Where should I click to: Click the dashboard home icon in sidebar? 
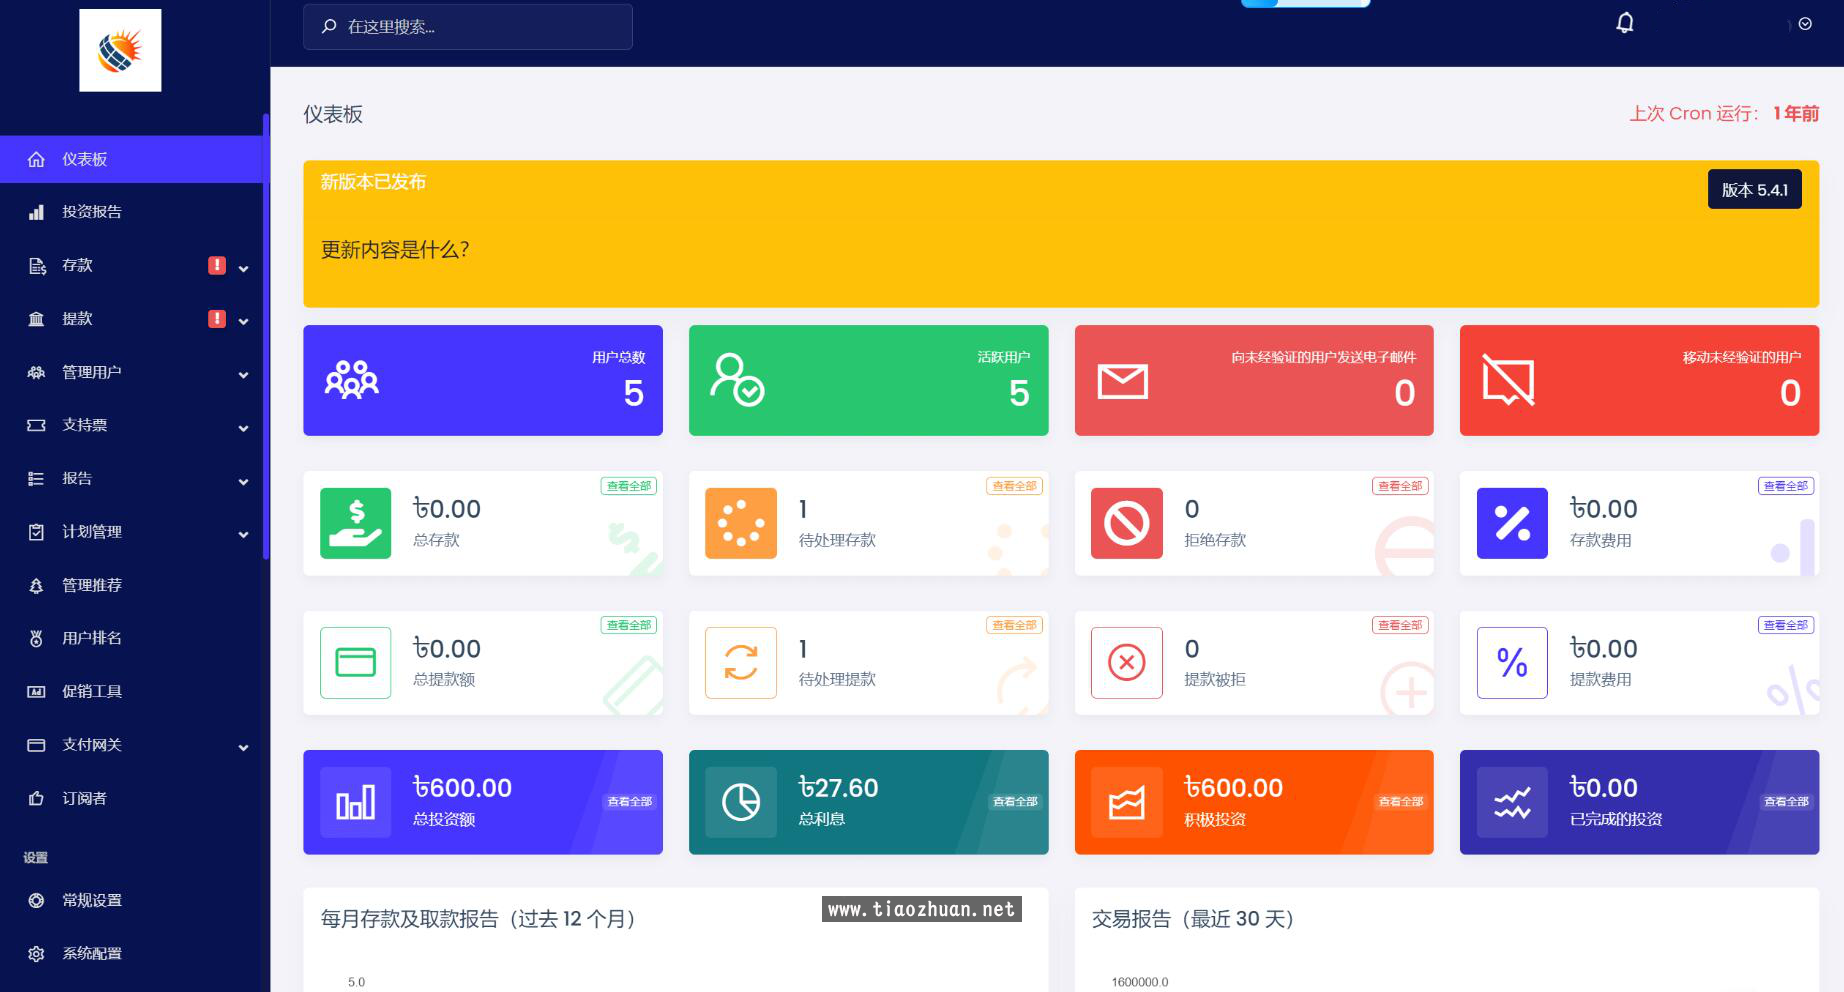pos(36,159)
